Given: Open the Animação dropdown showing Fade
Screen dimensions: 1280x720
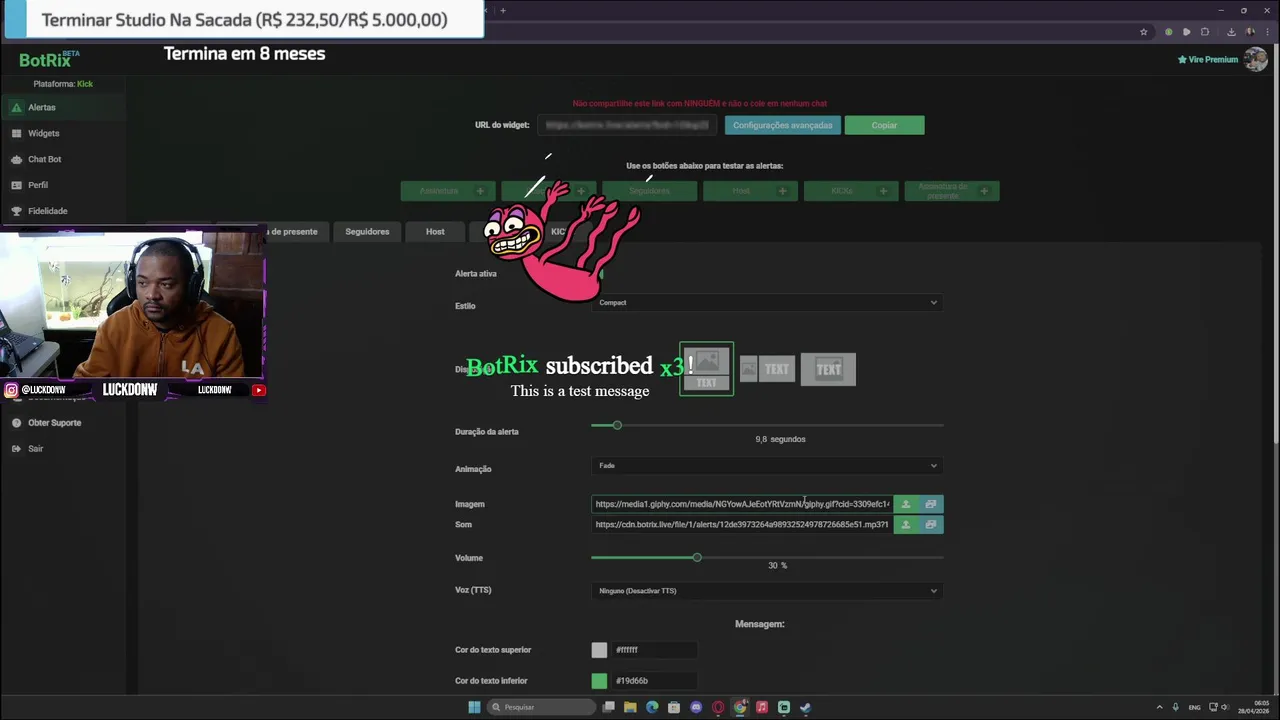Looking at the screenshot, I should click(x=767, y=466).
